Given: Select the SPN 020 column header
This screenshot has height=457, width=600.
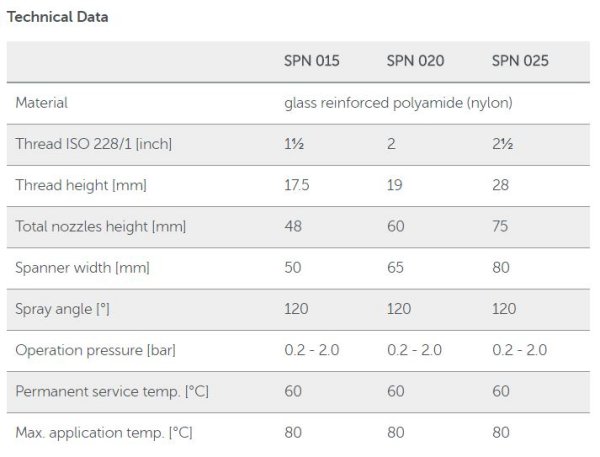Looking at the screenshot, I should (415, 61).
